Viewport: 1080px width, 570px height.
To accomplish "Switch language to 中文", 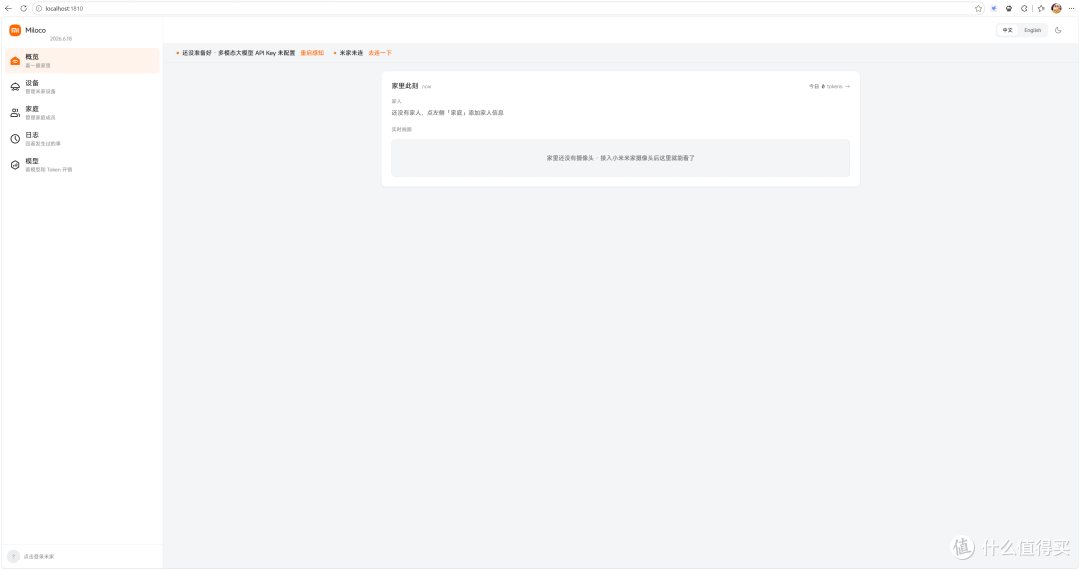I will 1008,30.
